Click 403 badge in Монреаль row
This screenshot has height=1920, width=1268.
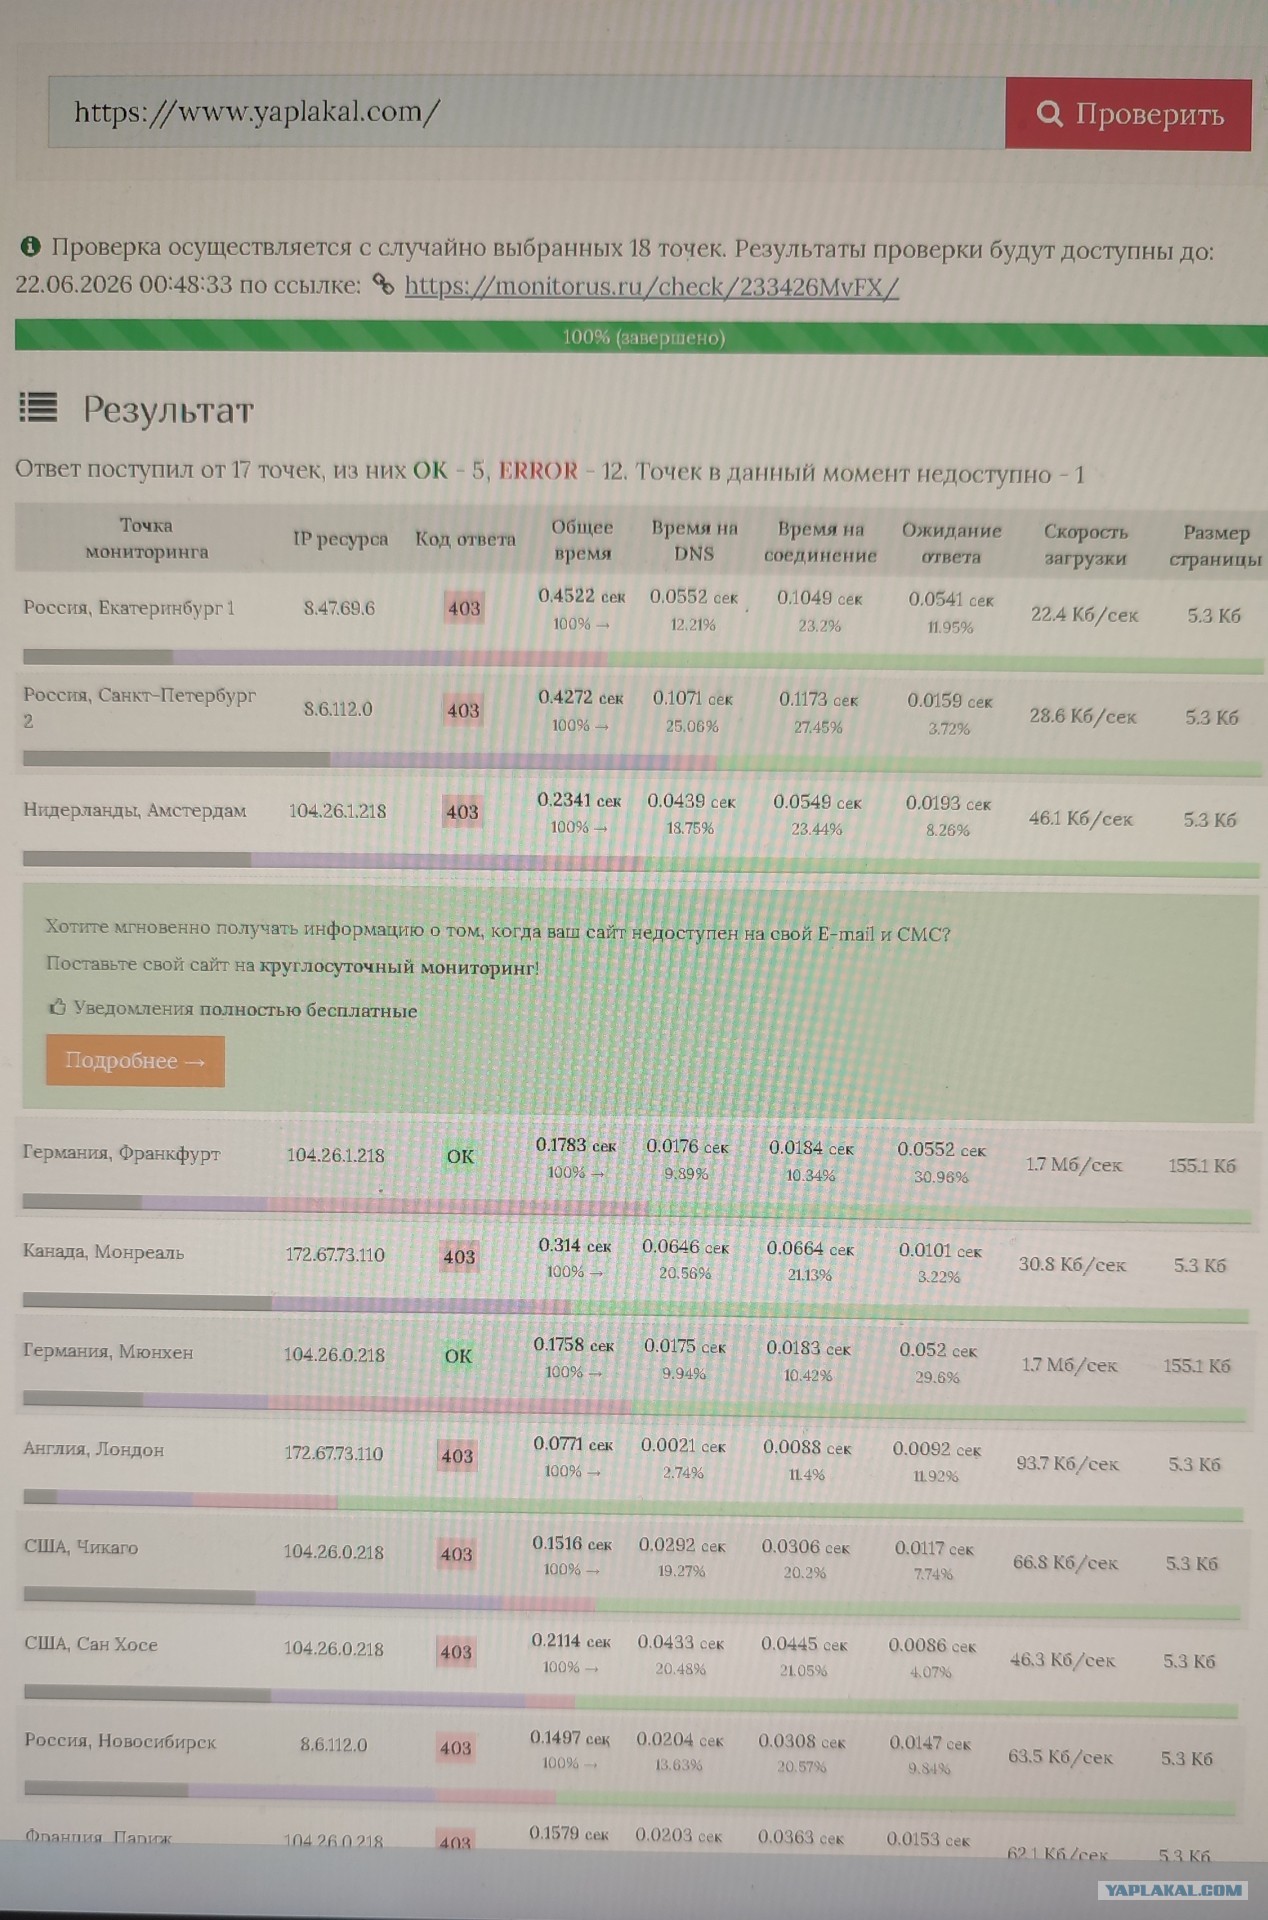[459, 1257]
